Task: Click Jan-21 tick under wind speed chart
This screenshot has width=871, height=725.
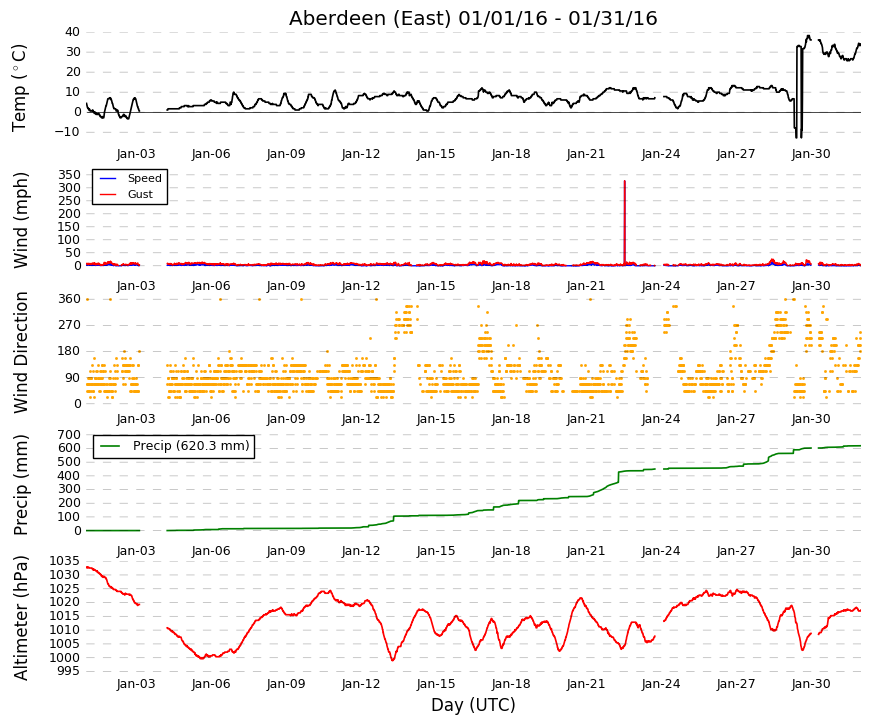Action: pyautogui.click(x=586, y=286)
